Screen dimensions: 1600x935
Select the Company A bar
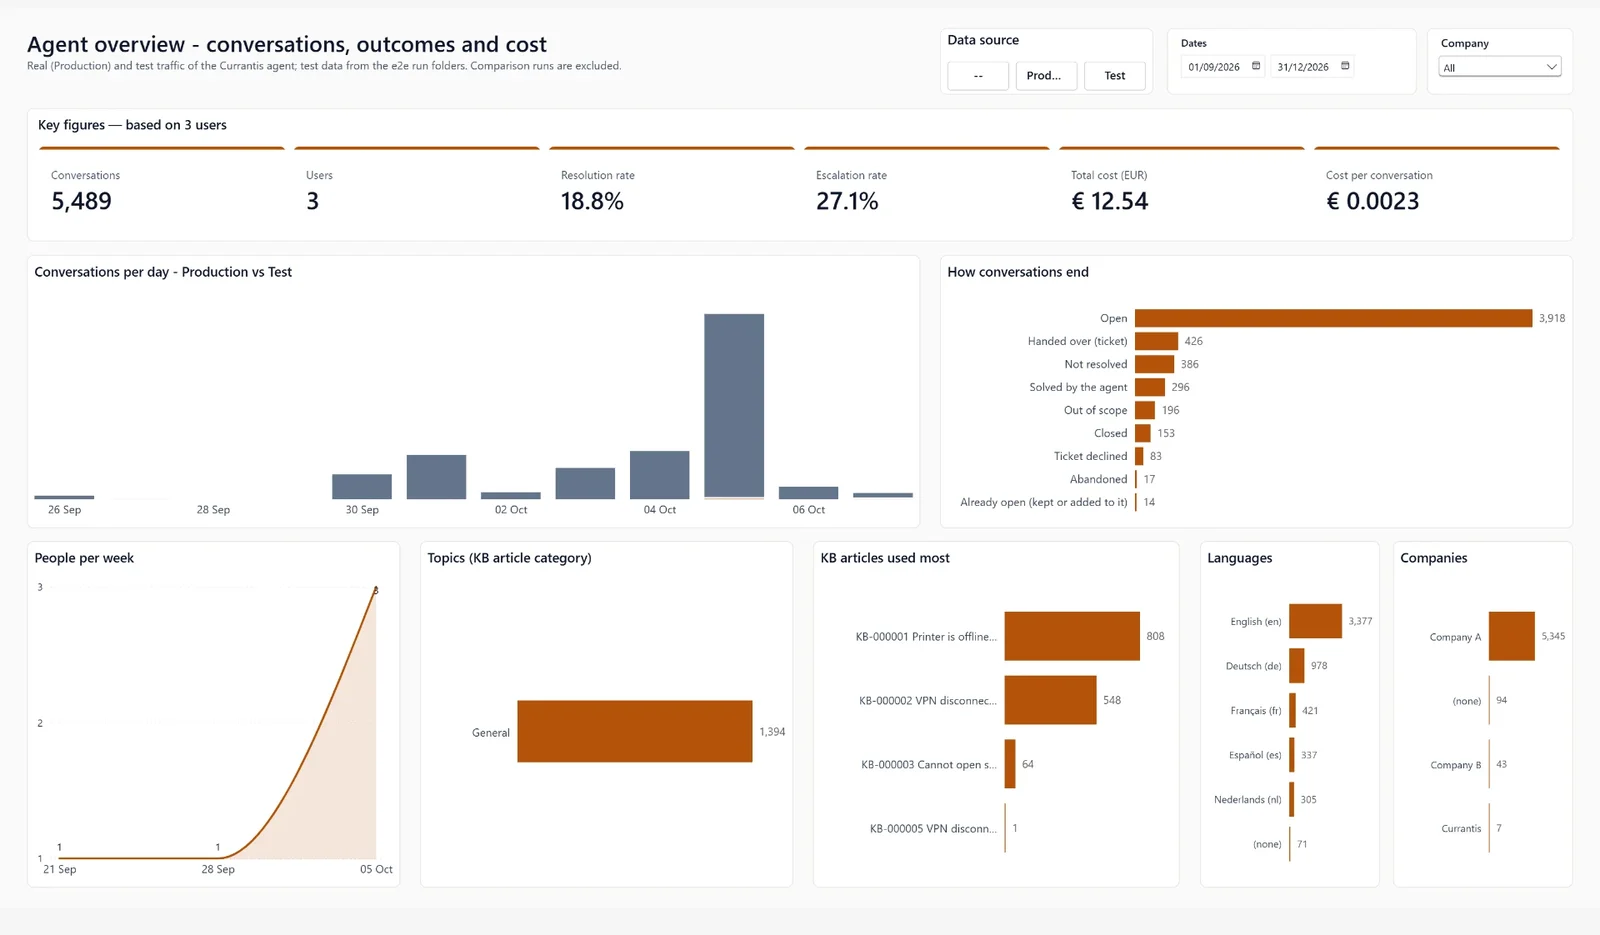[x=1512, y=636]
